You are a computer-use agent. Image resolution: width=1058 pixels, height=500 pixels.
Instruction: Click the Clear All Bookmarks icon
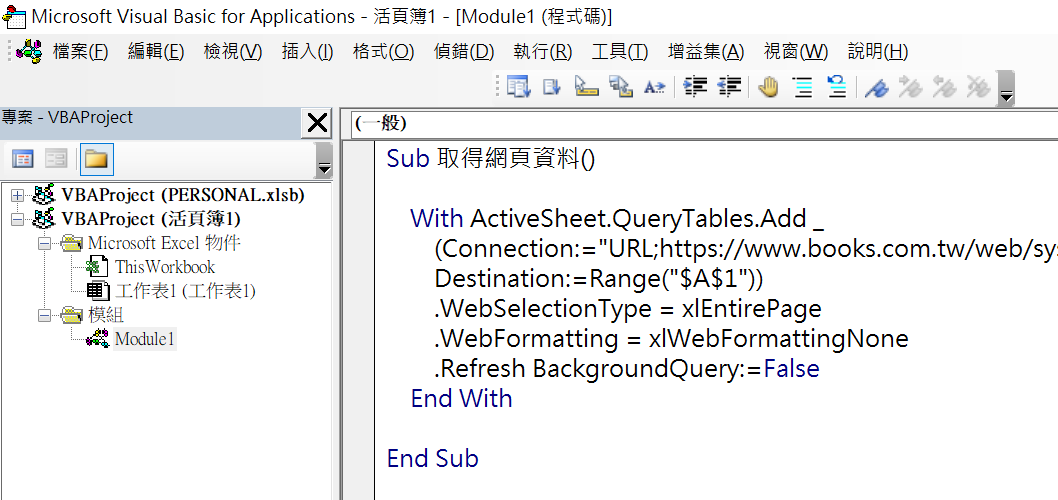tap(978, 86)
